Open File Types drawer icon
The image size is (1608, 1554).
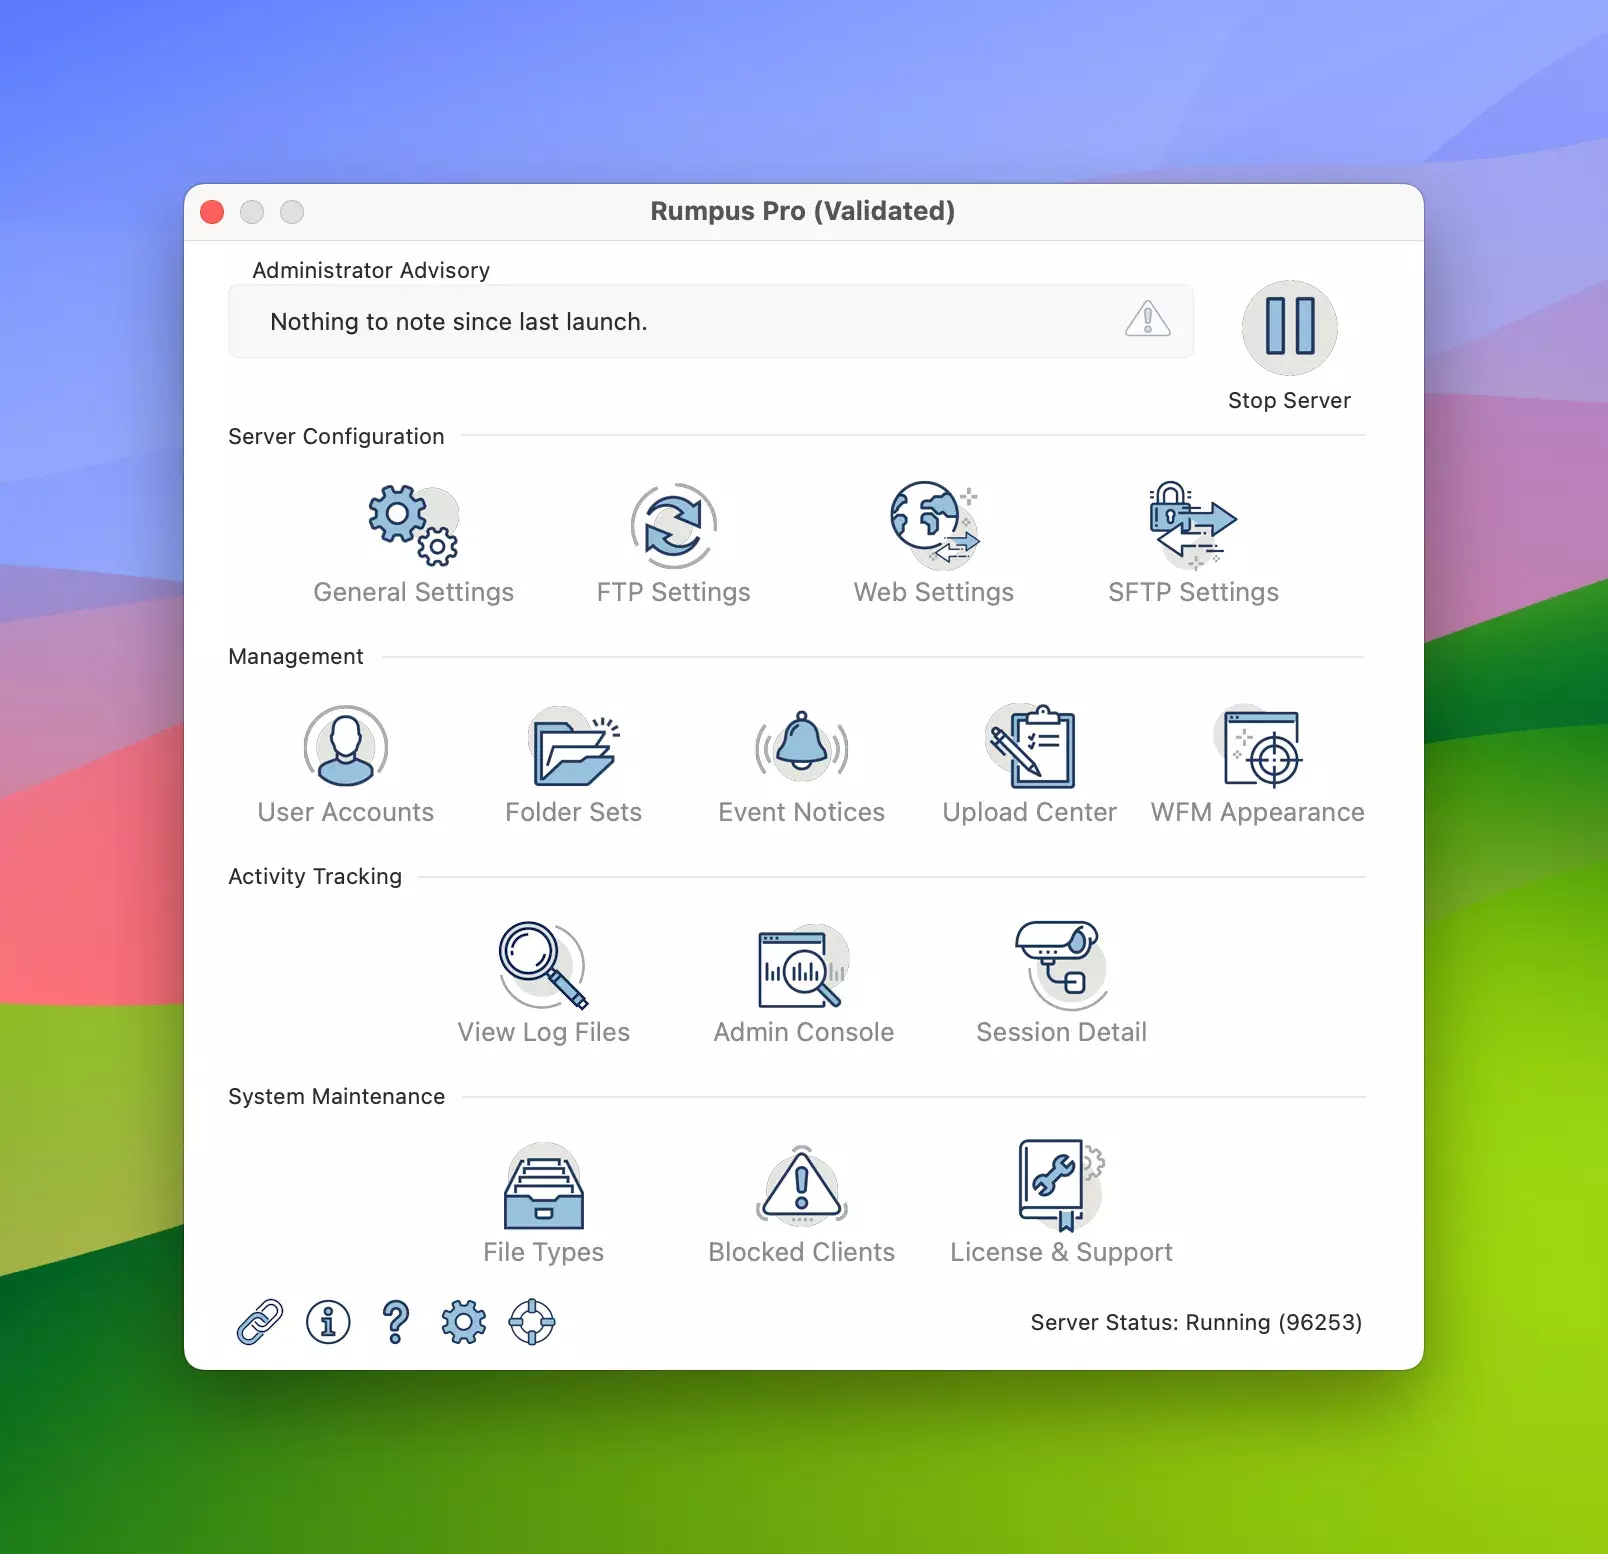[x=543, y=1187]
